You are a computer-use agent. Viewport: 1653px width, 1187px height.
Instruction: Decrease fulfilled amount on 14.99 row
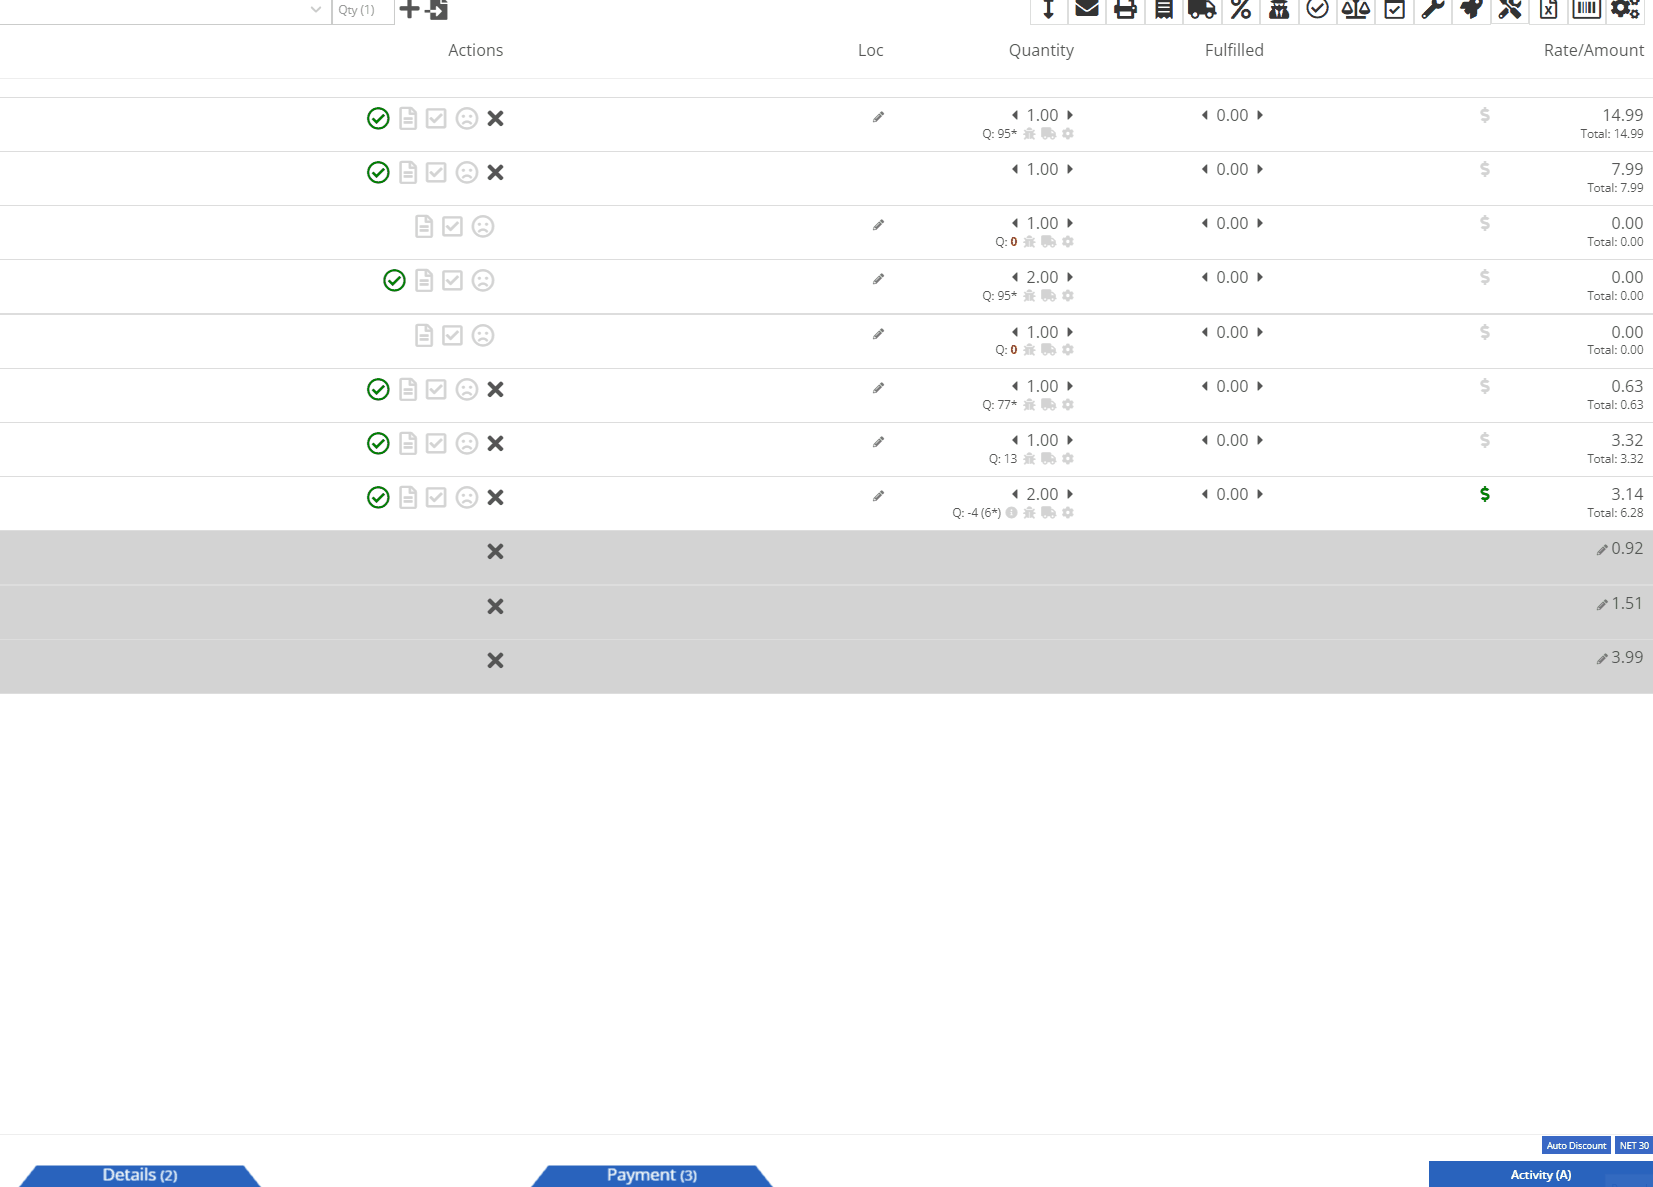(1205, 115)
